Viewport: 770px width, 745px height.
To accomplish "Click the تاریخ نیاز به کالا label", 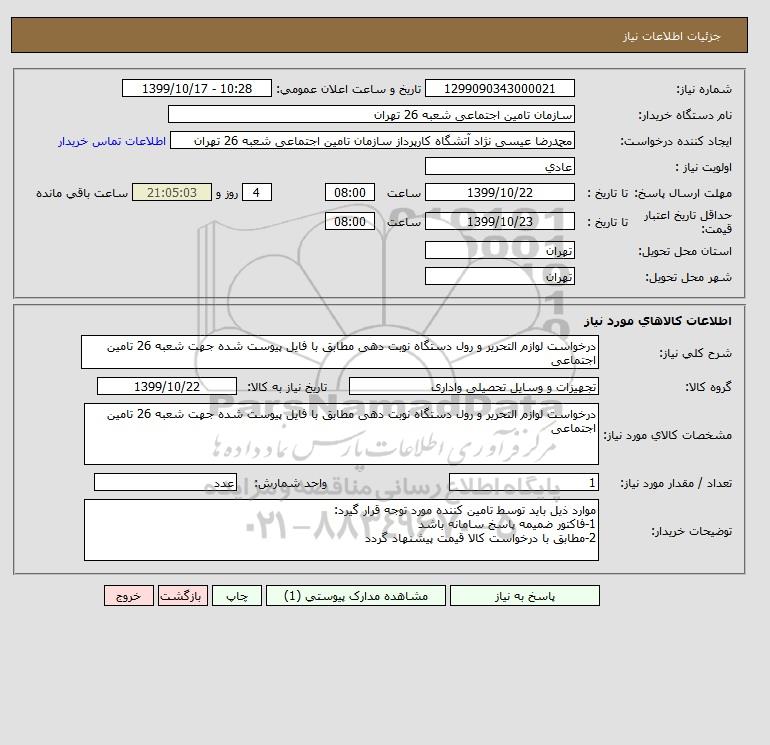I will coord(287,387).
